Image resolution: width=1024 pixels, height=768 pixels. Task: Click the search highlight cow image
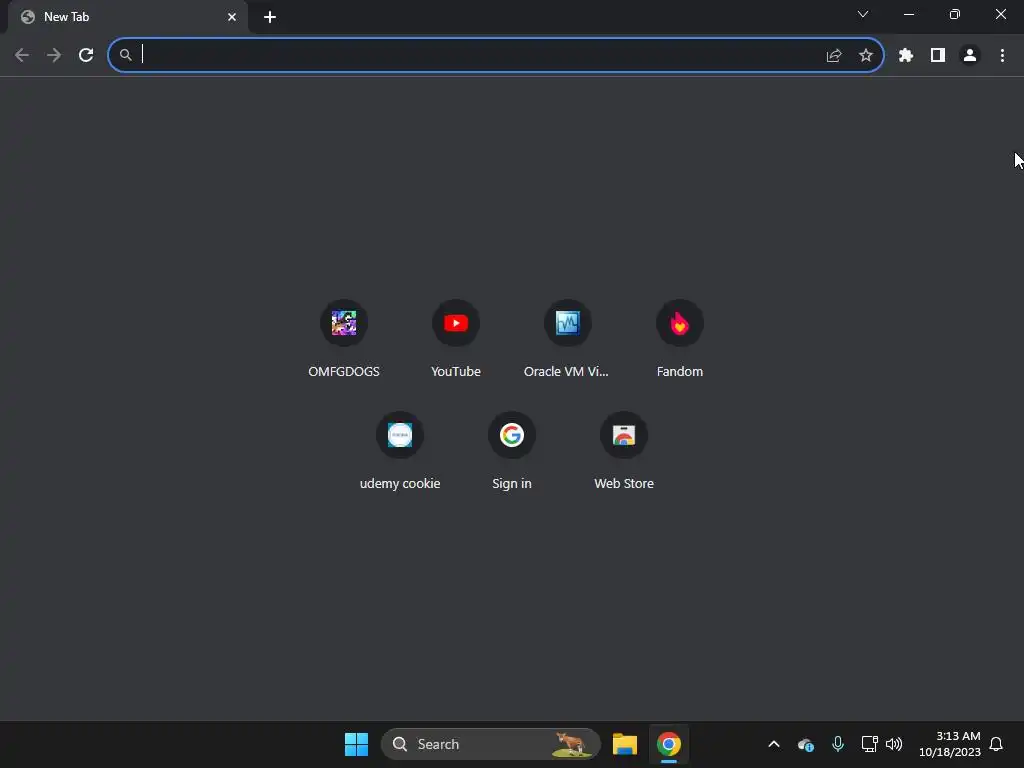tap(571, 744)
